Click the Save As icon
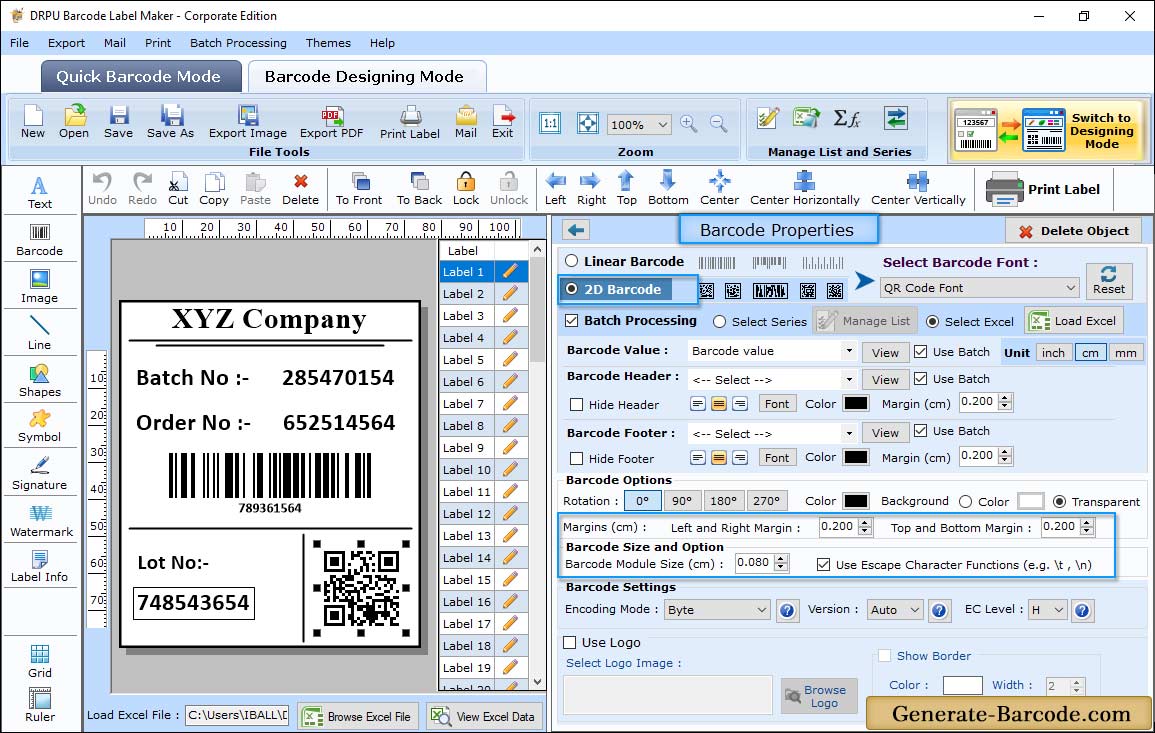Image resolution: width=1155 pixels, height=733 pixels. click(x=170, y=122)
